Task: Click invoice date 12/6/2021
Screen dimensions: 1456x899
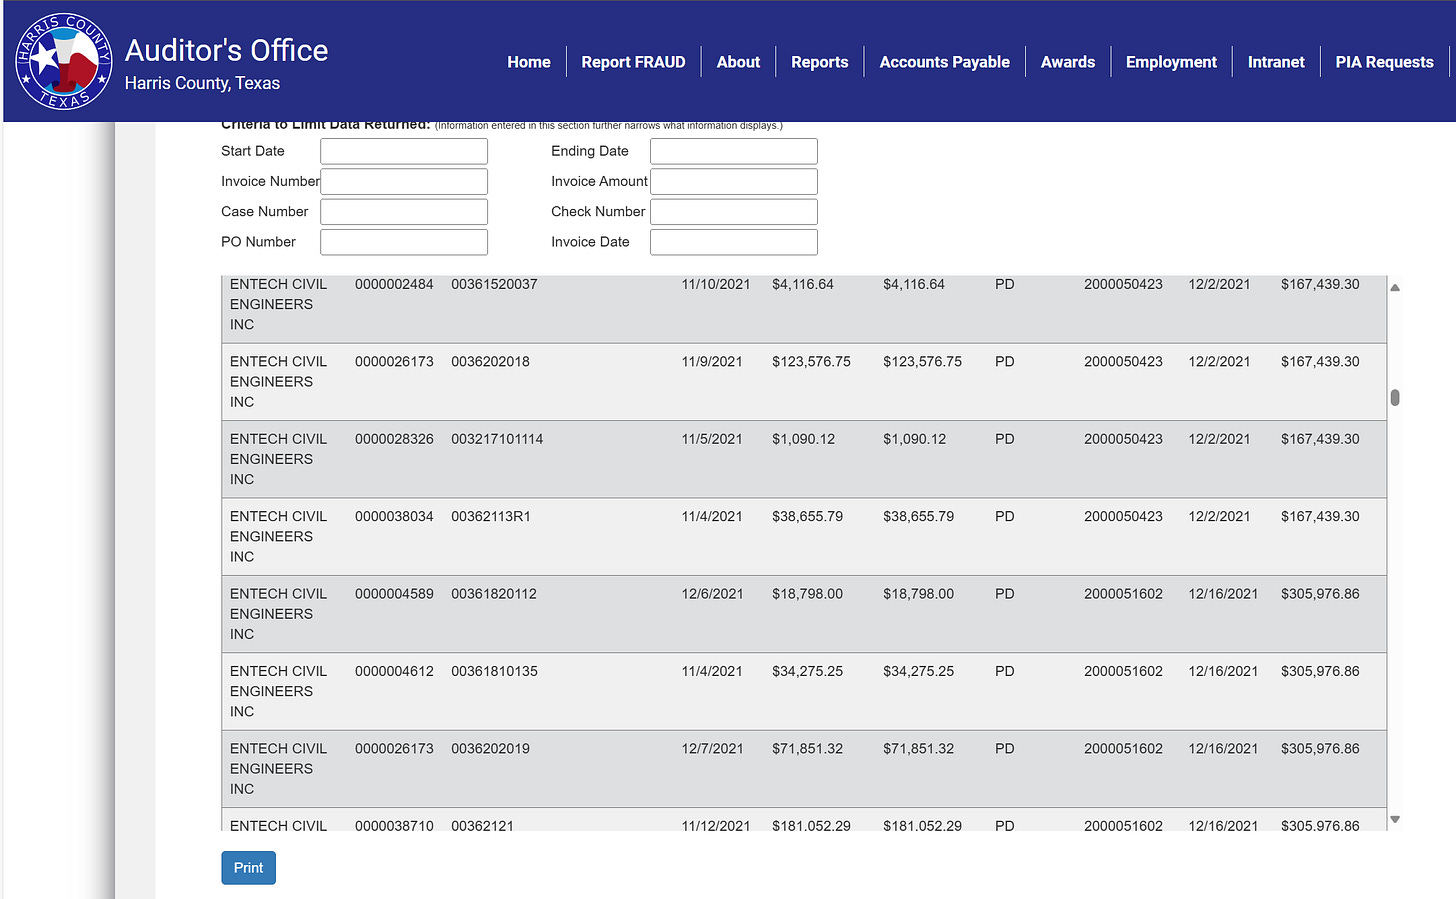Action: click(712, 594)
